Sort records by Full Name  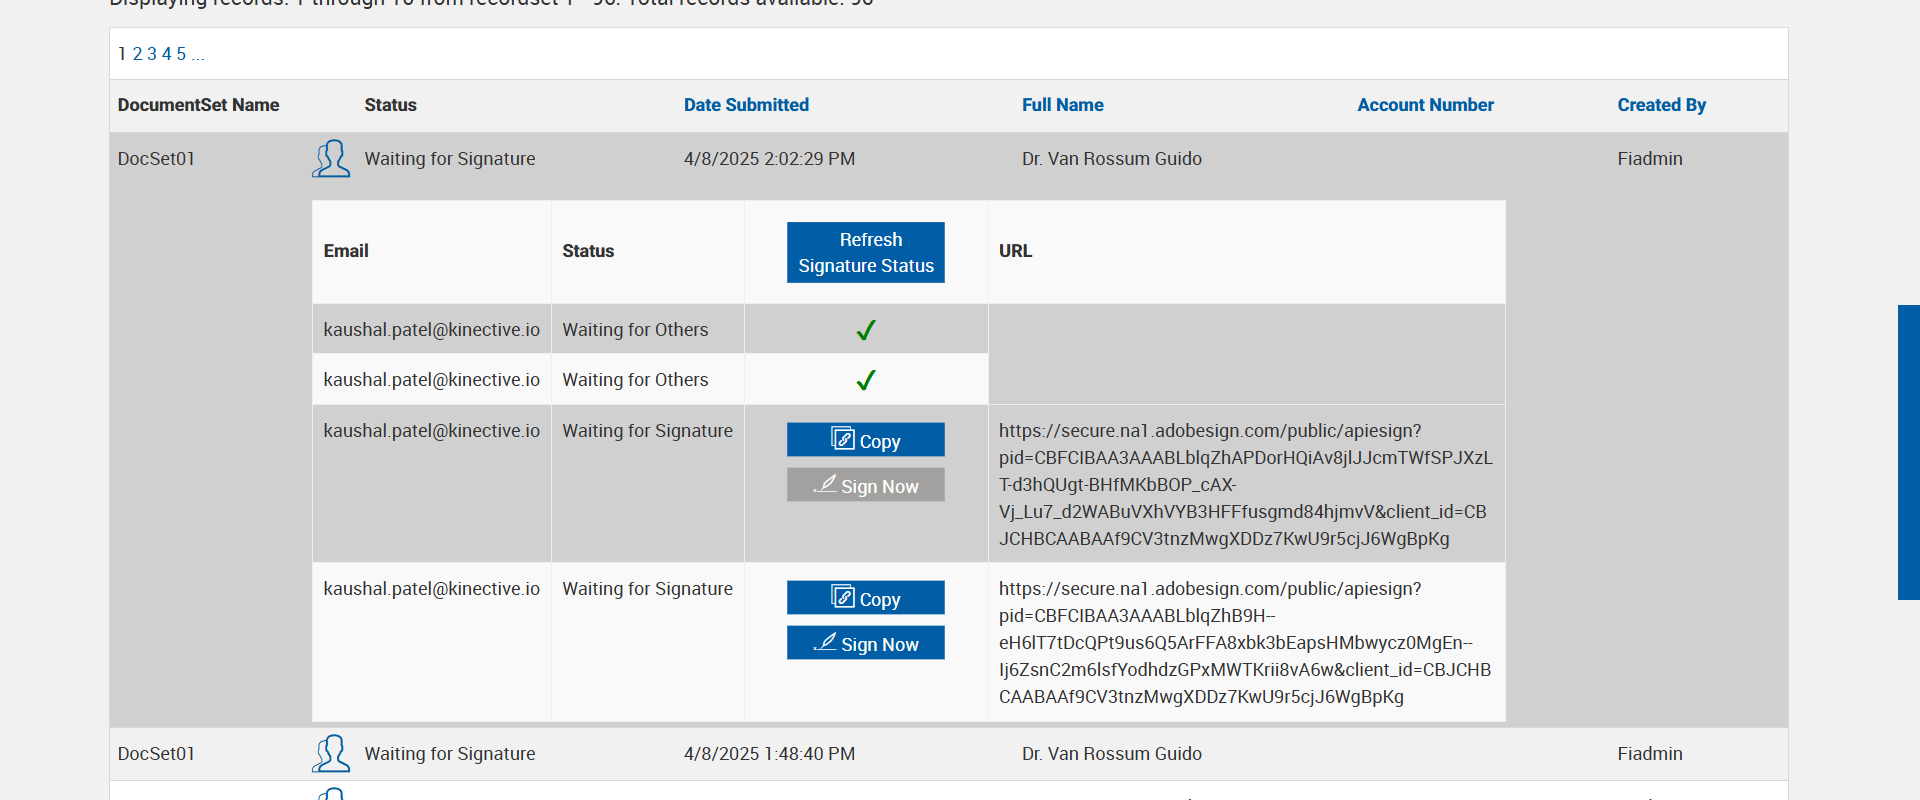(1062, 105)
